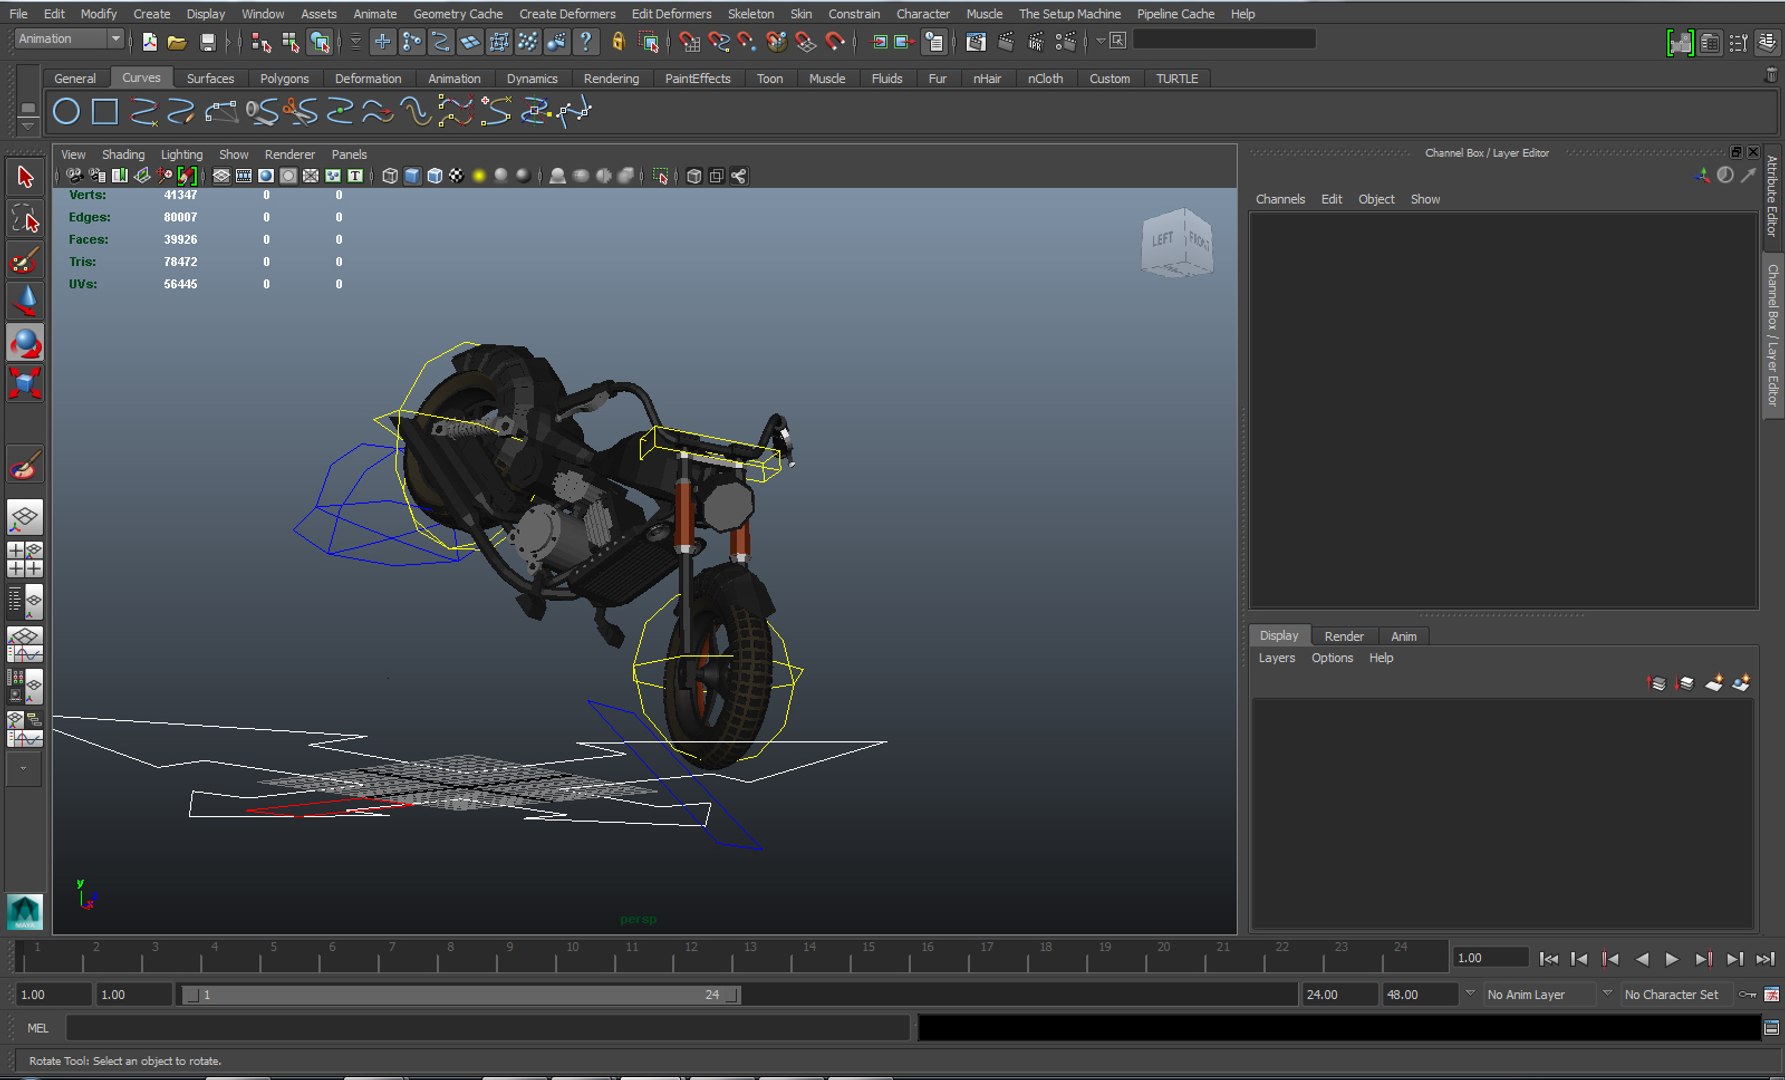Switch to four view layout icon
The height and width of the screenshot is (1080, 1785).
(x=25, y=559)
